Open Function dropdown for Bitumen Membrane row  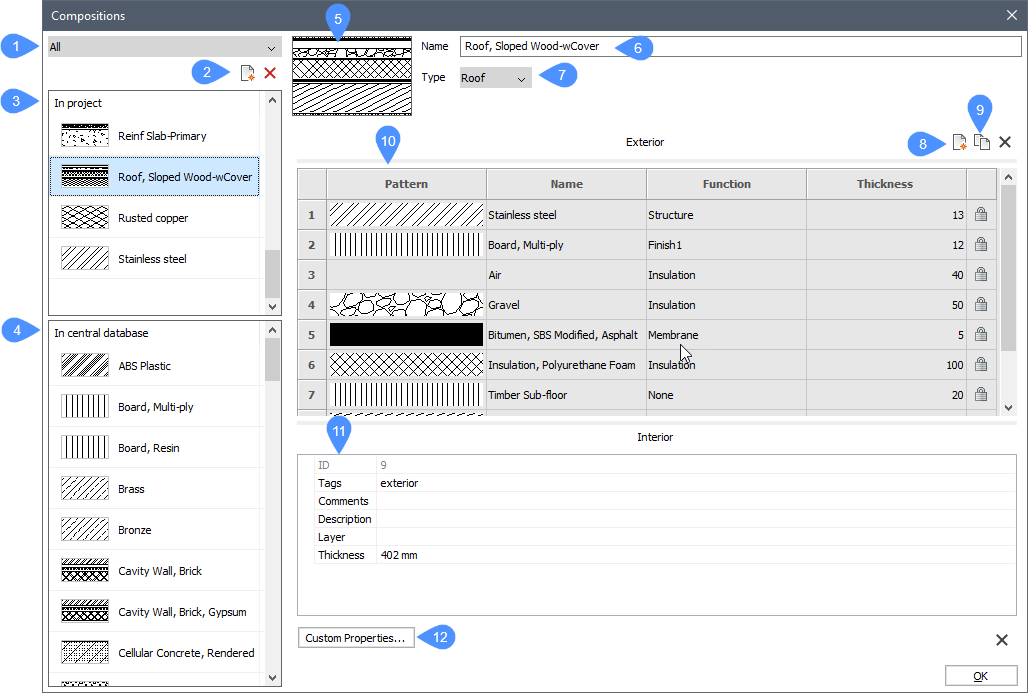tap(725, 335)
